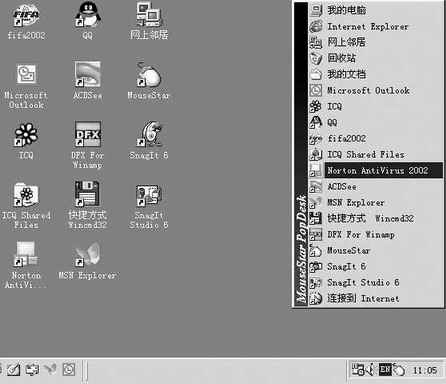
Task: Open the Norton AntiVi... desktop shortcut
Action: coord(26,255)
